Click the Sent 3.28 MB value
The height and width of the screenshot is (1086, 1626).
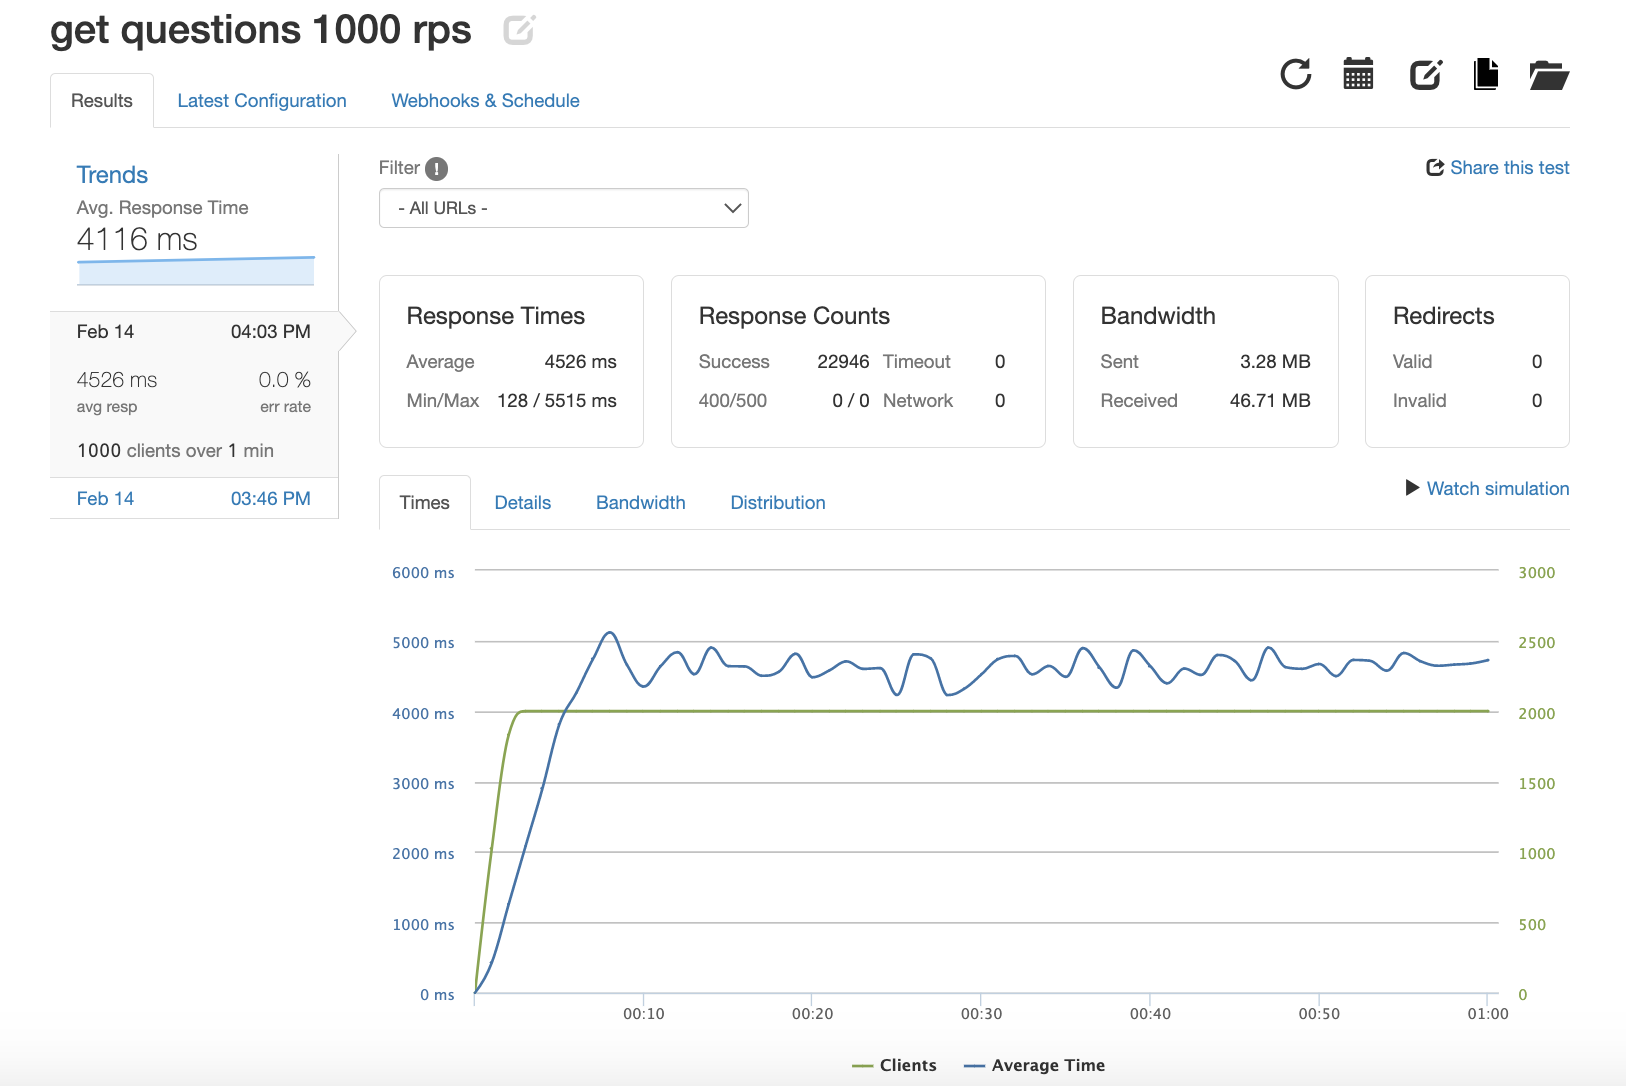pyautogui.click(x=1275, y=362)
